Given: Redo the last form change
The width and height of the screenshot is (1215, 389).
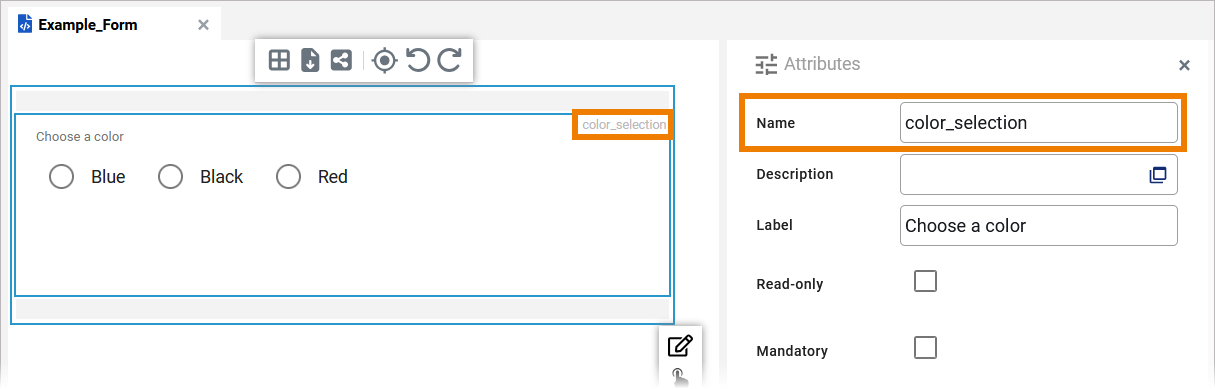Looking at the screenshot, I should (x=449, y=61).
